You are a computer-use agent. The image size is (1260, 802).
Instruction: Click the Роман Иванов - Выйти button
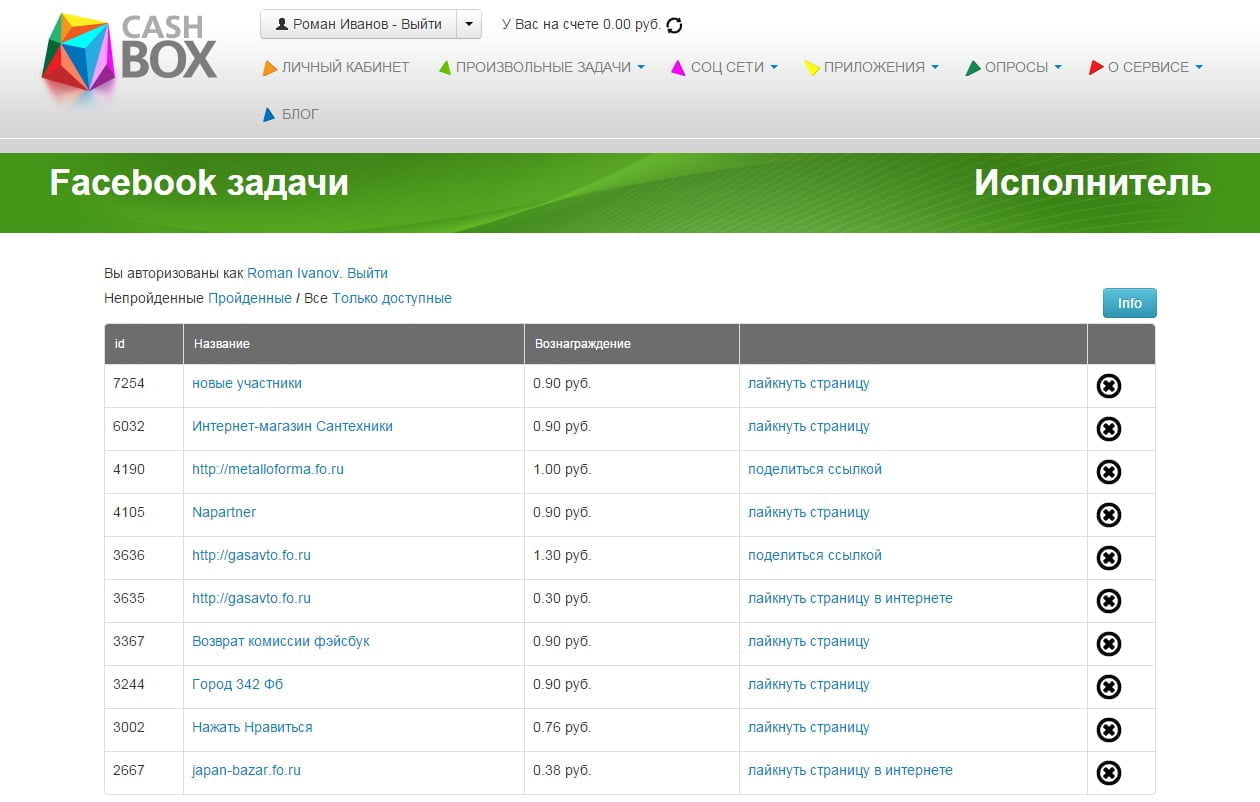(x=358, y=24)
